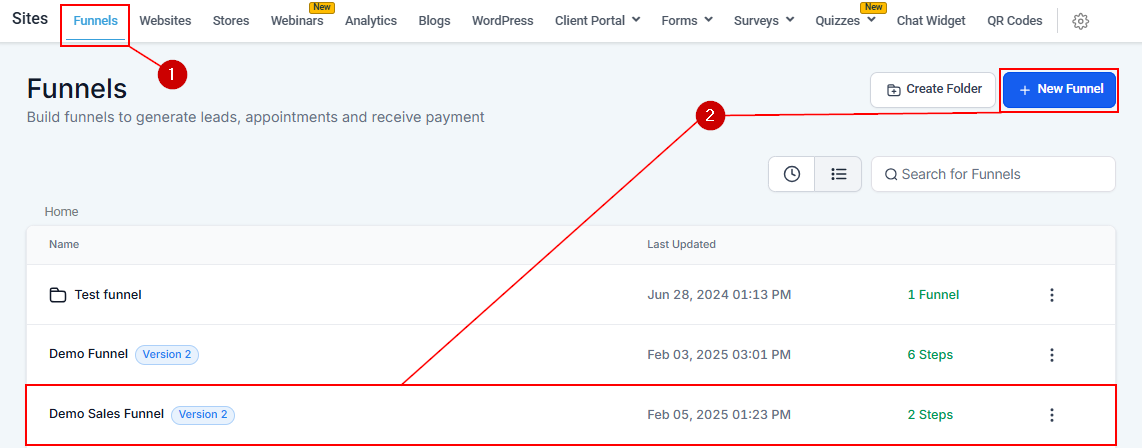Image resolution: width=1142 pixels, height=448 pixels.
Task: Click the Create Folder button
Action: 933,90
